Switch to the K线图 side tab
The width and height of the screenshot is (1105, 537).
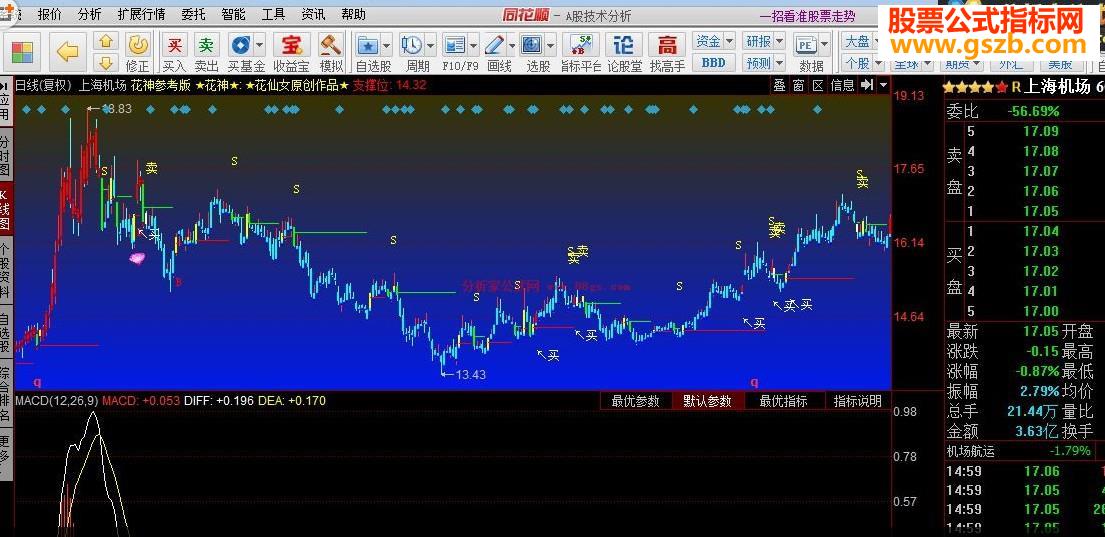point(6,211)
